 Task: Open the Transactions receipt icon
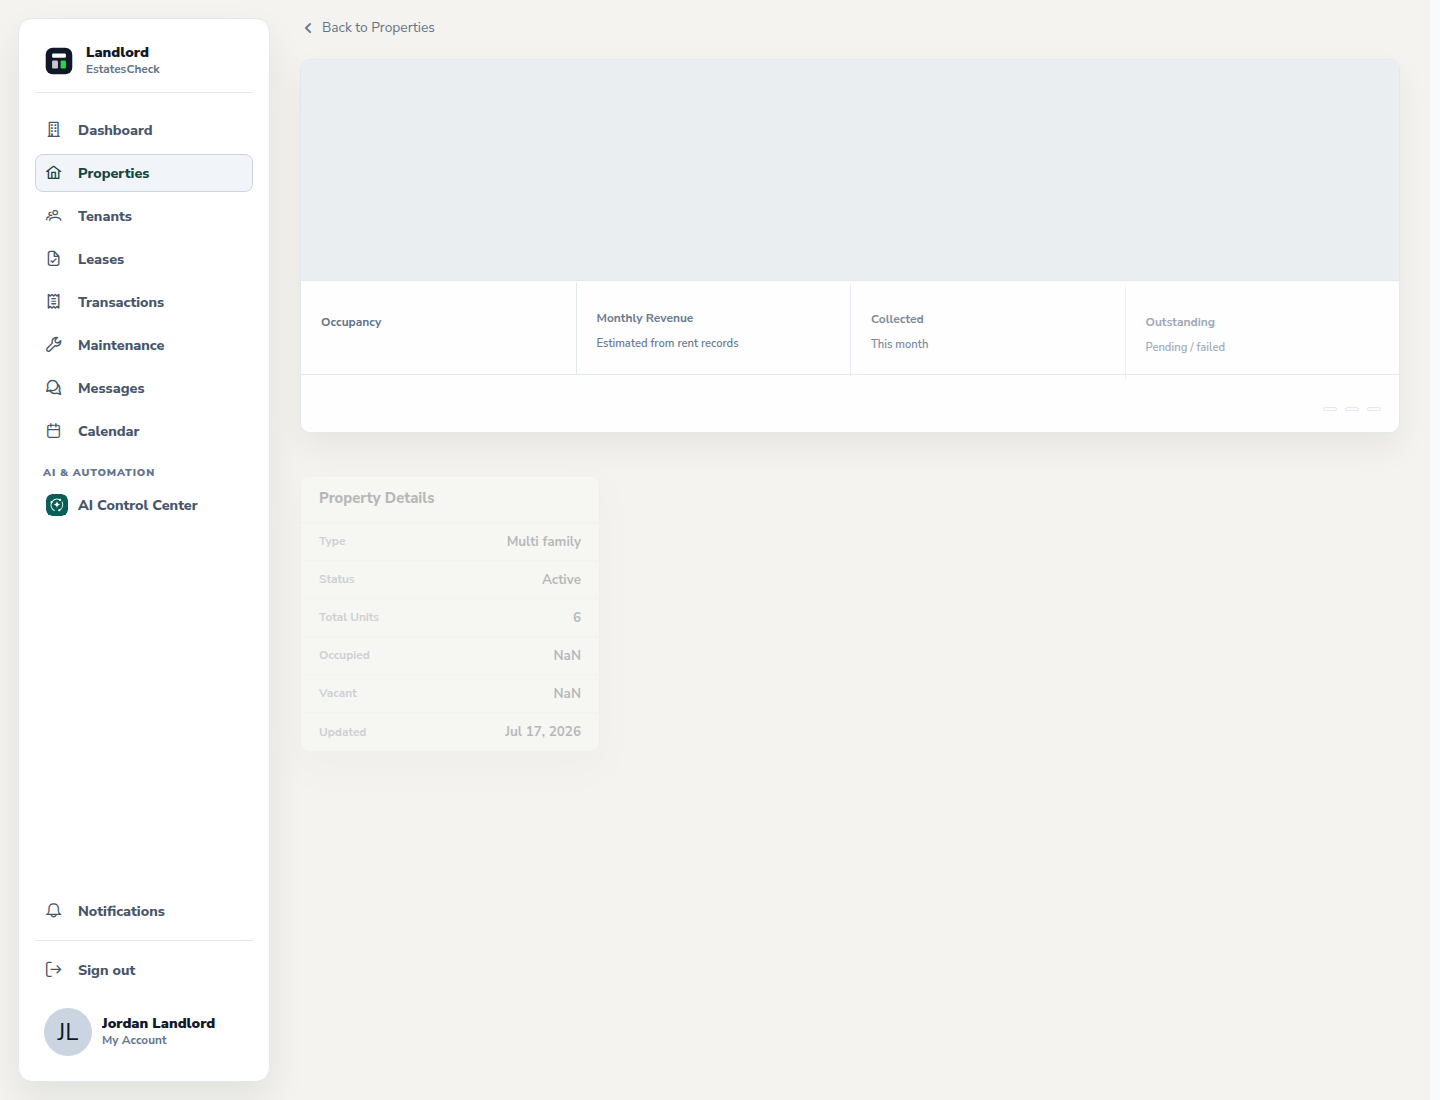coord(54,302)
